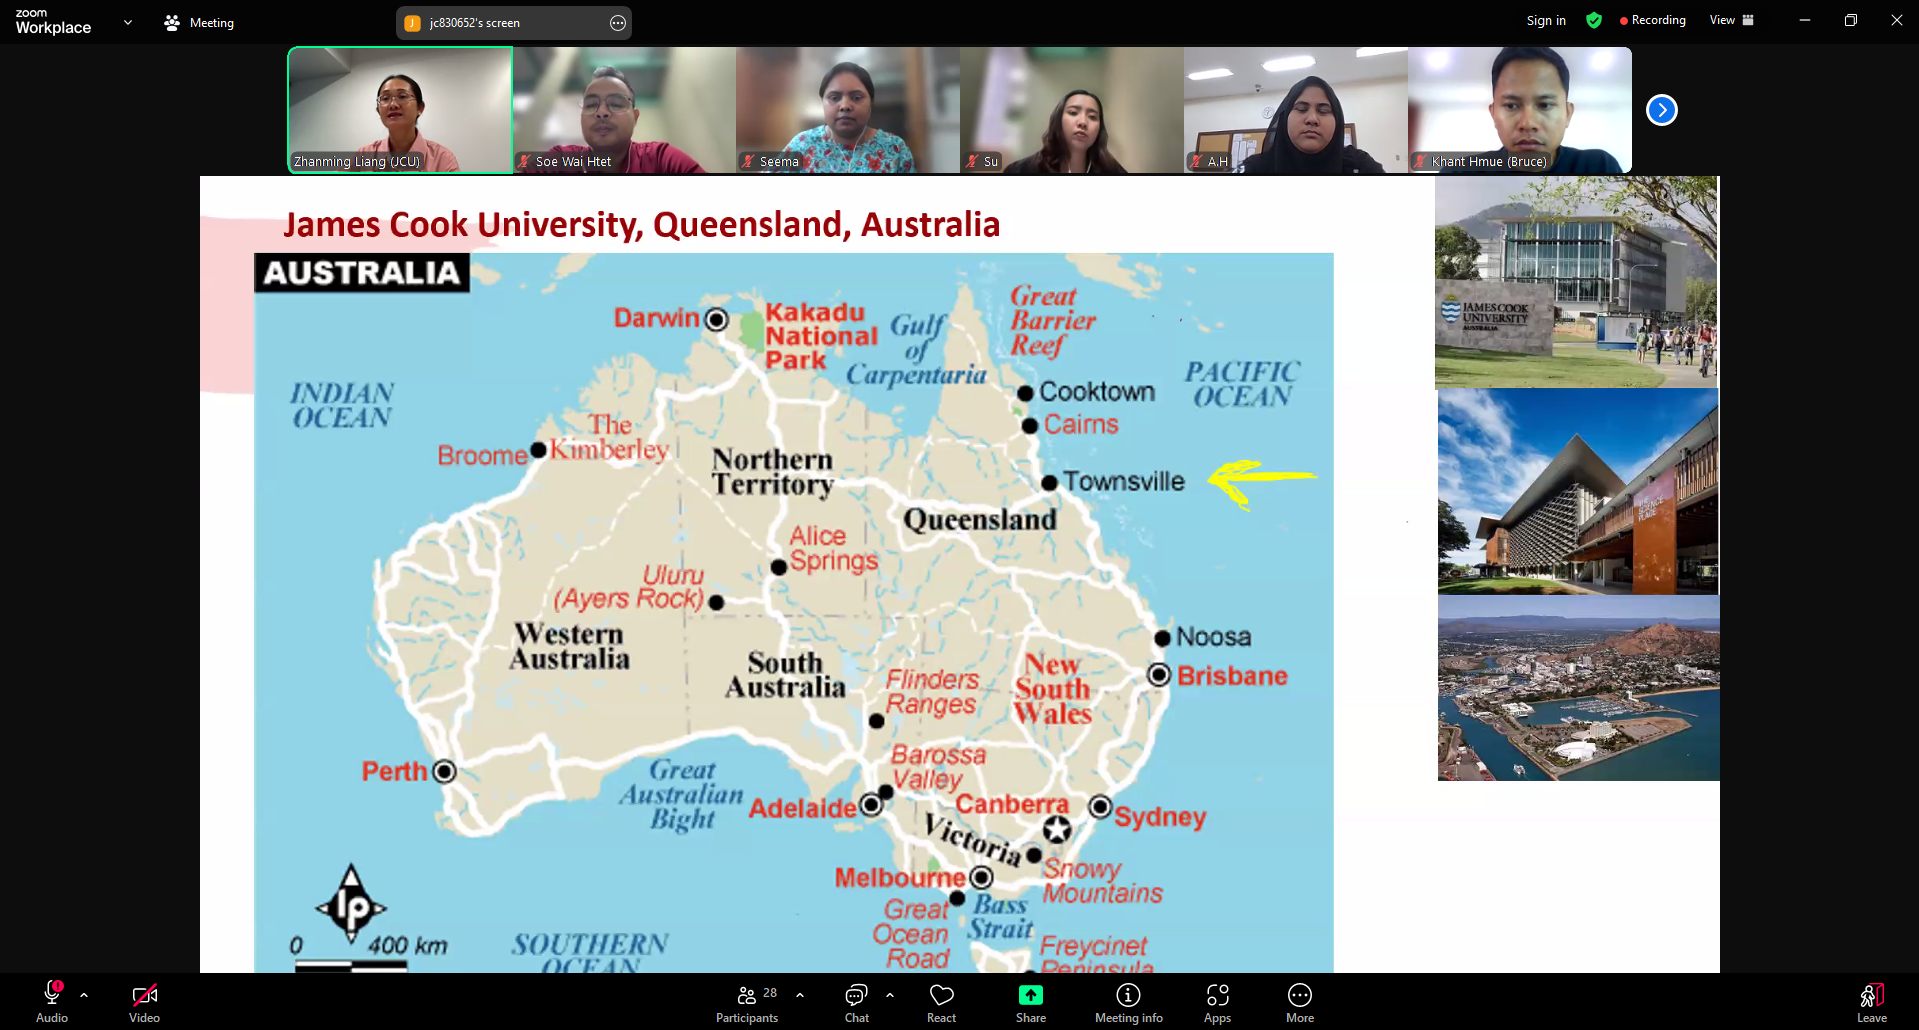Click the green encryption shield icon
1919x1030 pixels.
1594,20
